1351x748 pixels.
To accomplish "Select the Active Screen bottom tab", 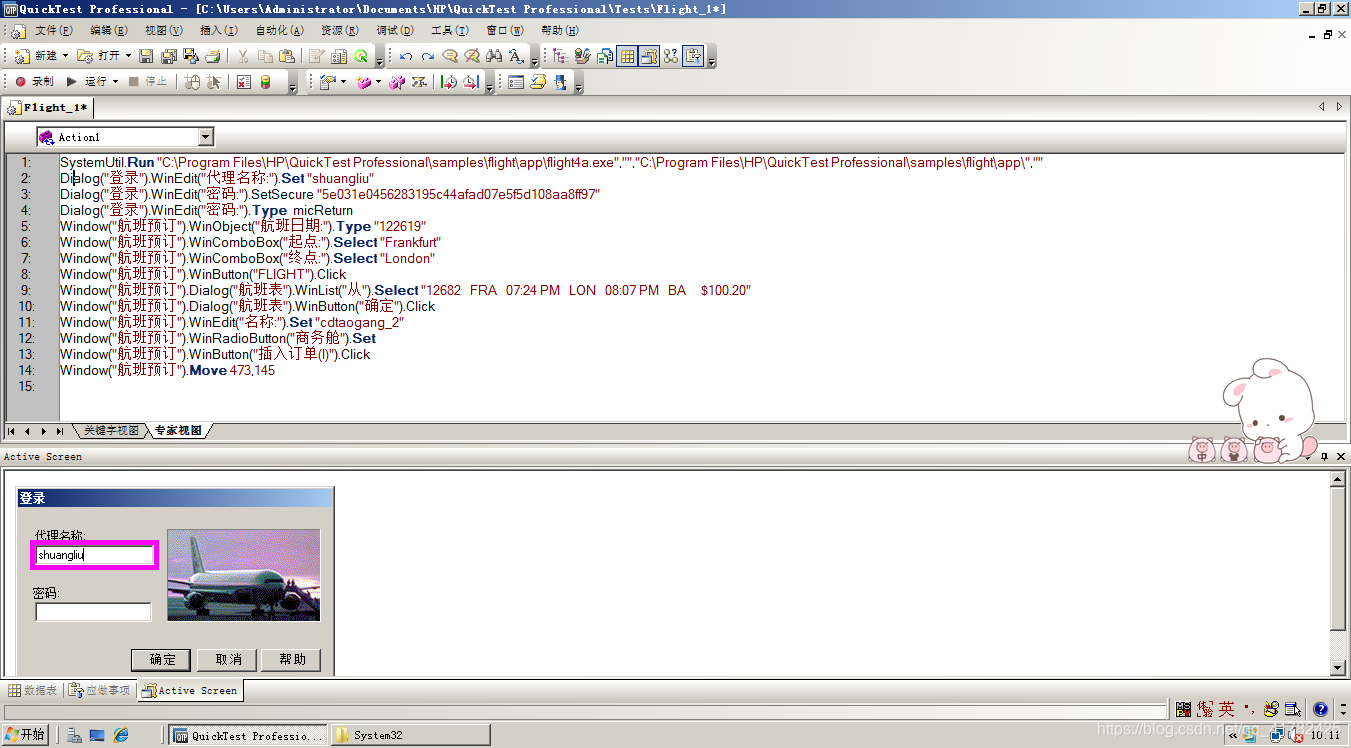I will point(190,691).
